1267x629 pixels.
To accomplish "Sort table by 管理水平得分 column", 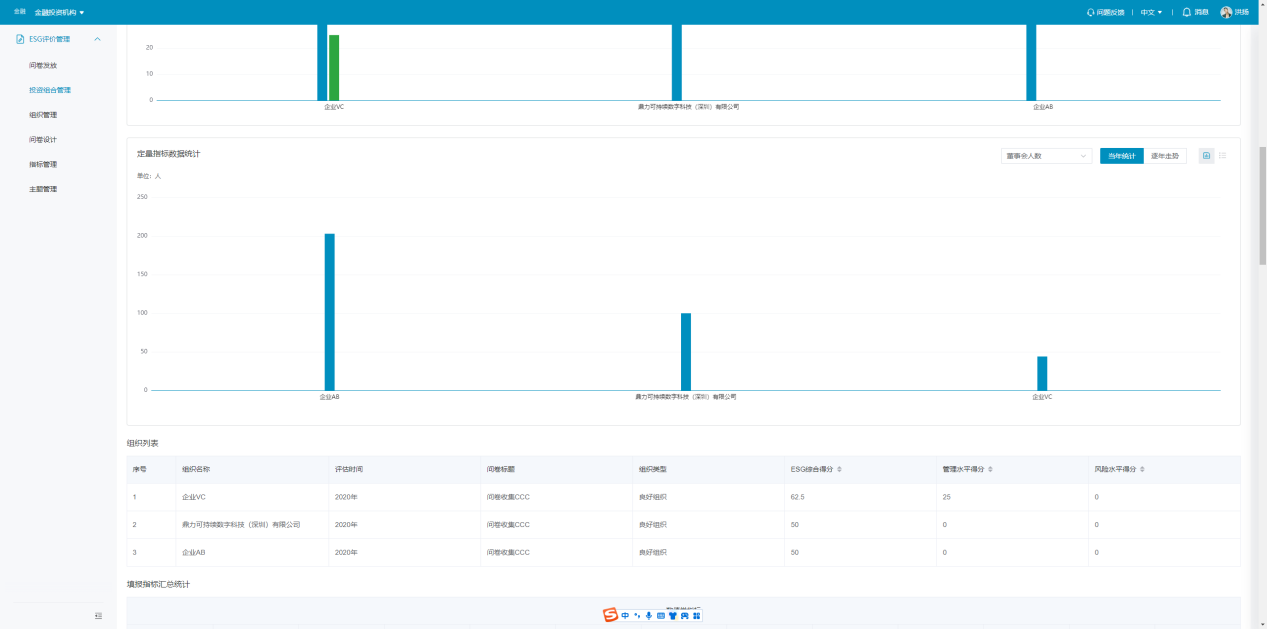I will 991,469.
